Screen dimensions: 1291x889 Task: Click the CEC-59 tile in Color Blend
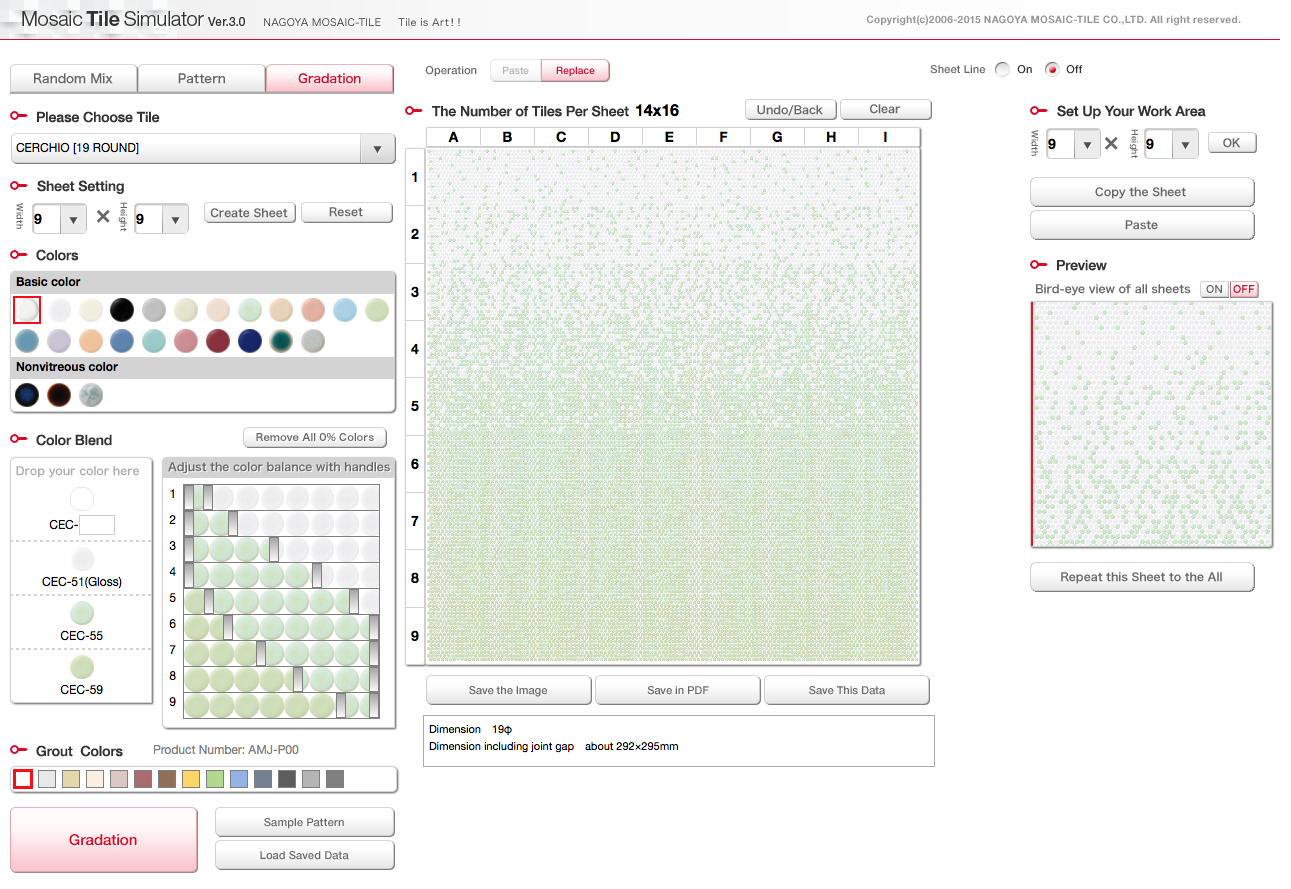[x=82, y=667]
